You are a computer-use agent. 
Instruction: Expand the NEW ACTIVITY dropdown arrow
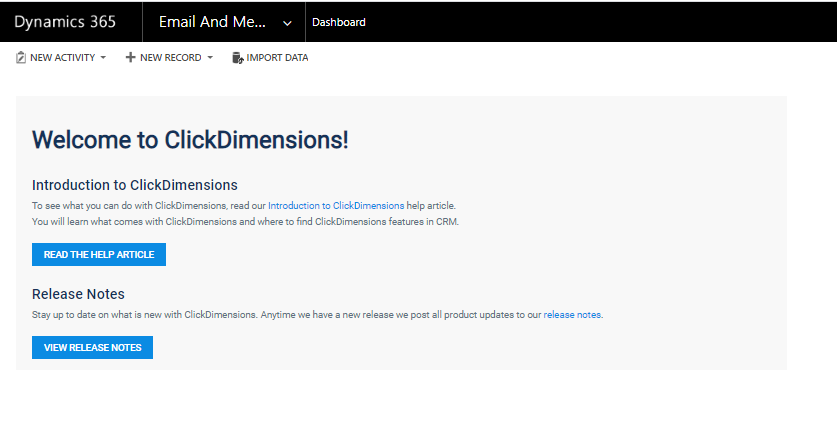coord(103,58)
